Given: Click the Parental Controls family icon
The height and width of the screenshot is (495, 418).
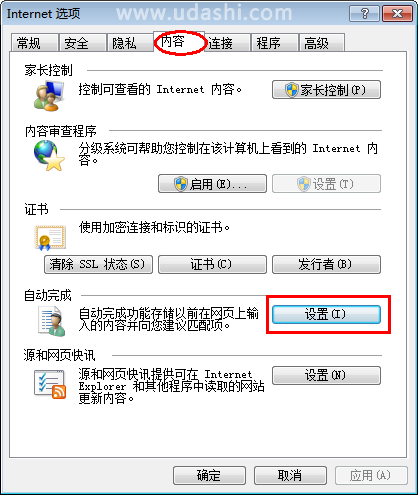Looking at the screenshot, I should point(49,96).
